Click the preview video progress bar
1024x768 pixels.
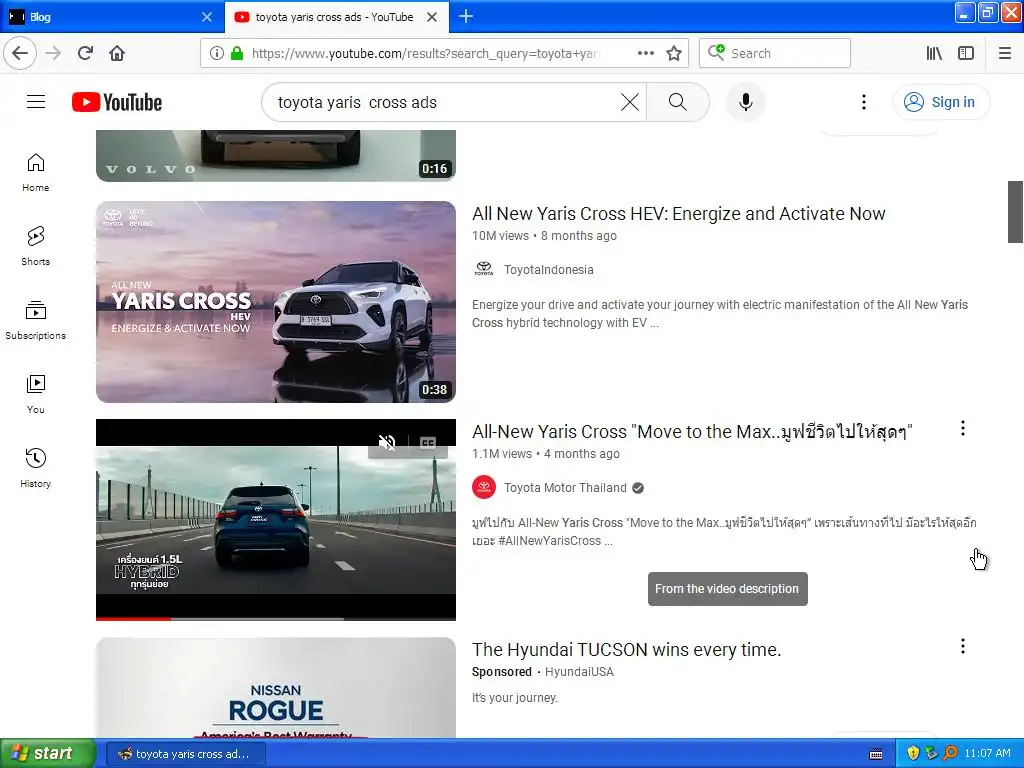276,618
